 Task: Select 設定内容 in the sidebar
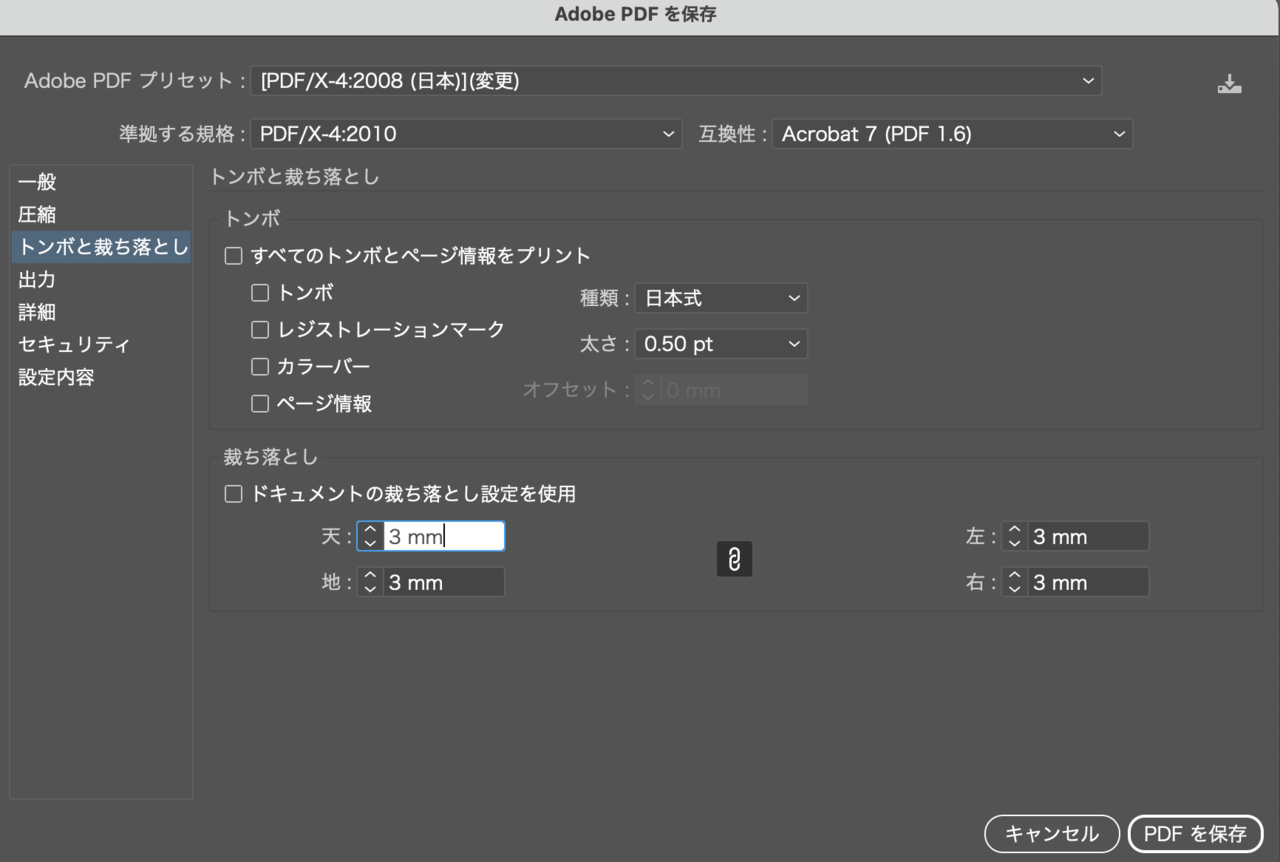click(101, 378)
